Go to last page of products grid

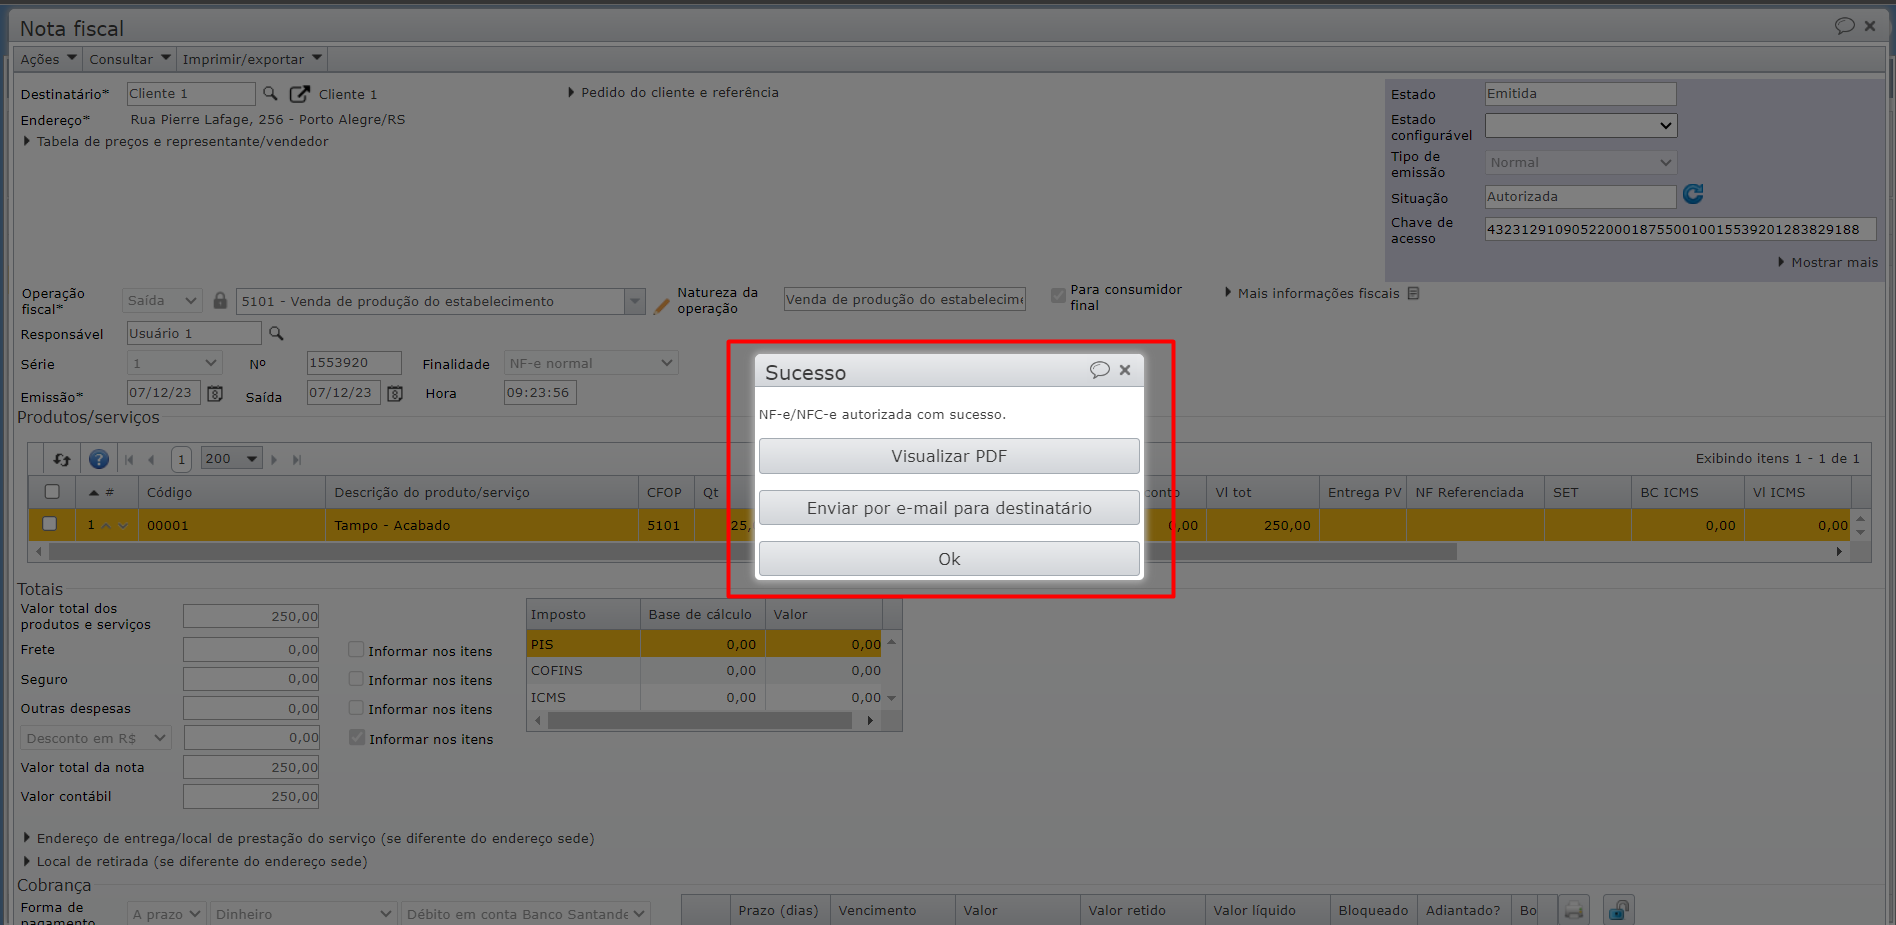[x=296, y=459]
